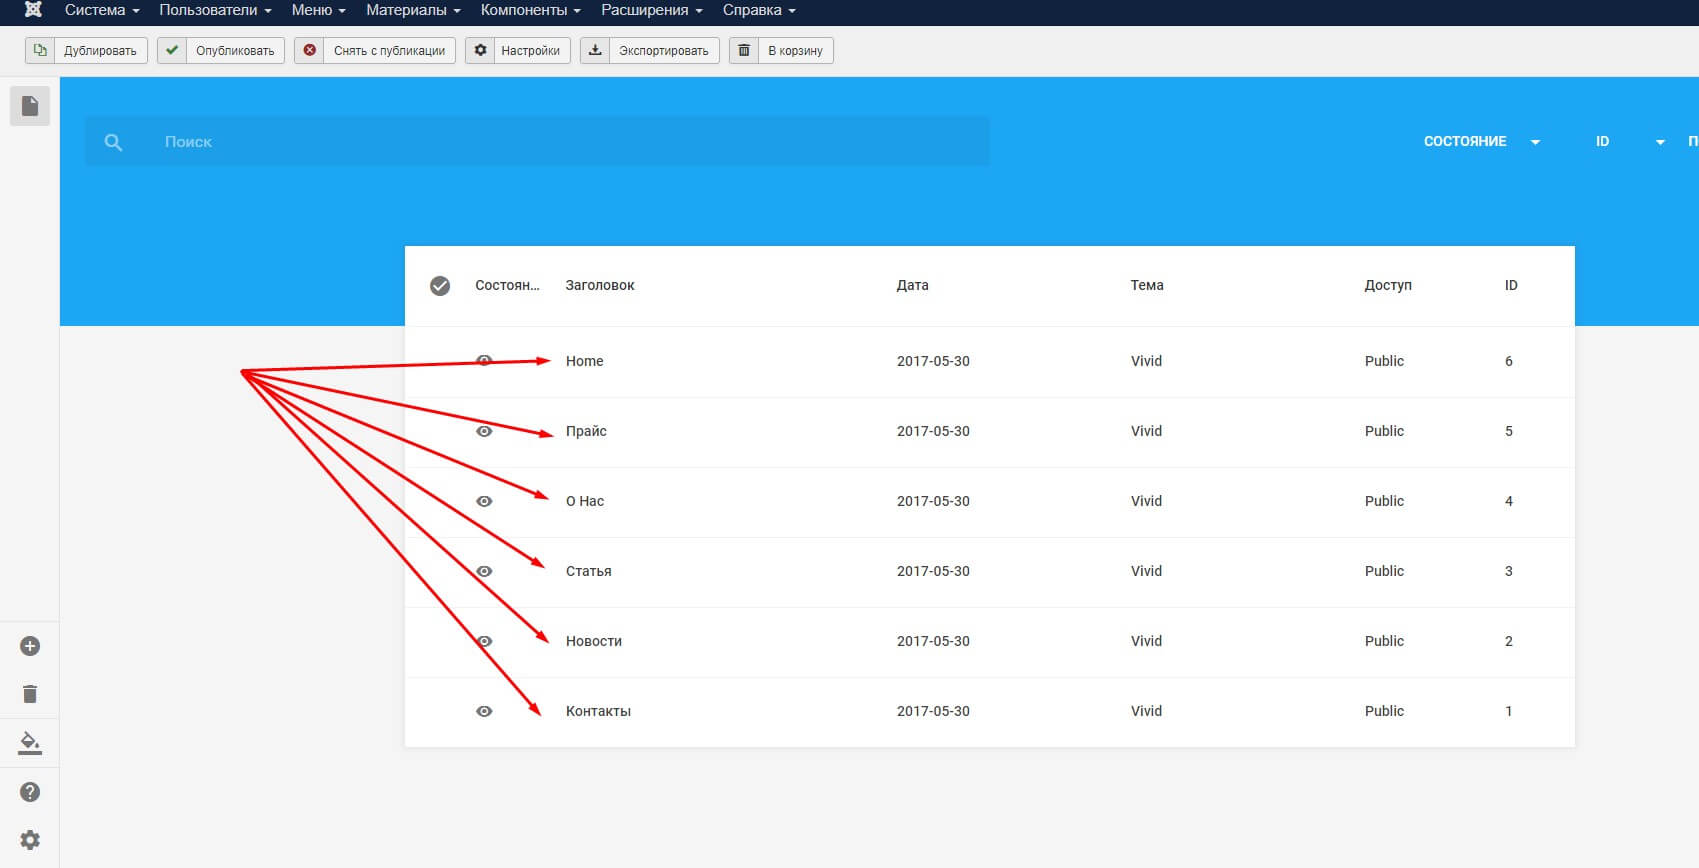1699x868 pixels.
Task: Click the Экспортировать button
Action: tap(650, 50)
